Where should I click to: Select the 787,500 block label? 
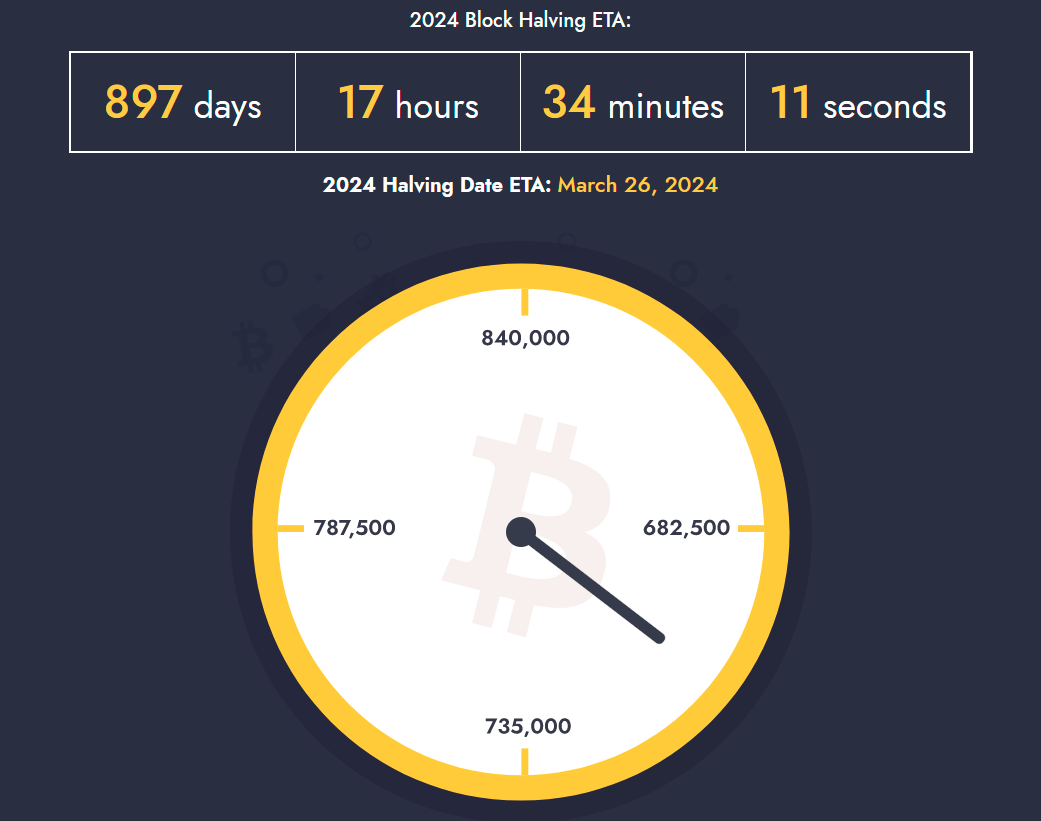[355, 528]
